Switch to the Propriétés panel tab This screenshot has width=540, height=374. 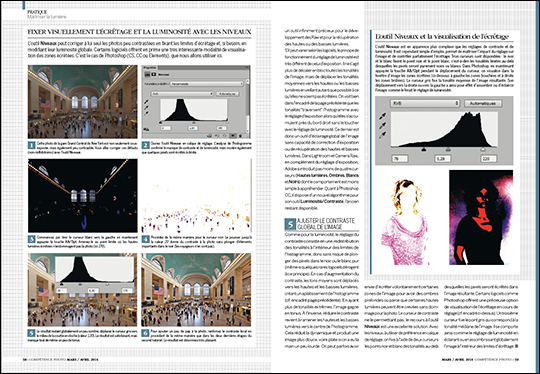[150, 67]
